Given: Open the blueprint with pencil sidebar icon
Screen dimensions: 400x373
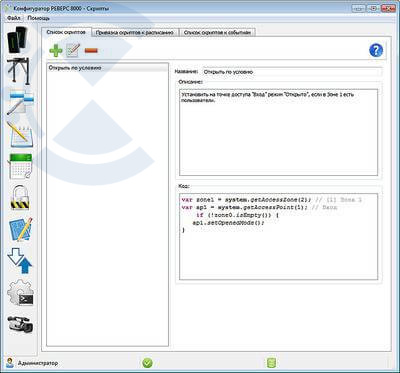Looking at the screenshot, I should tap(20, 229).
